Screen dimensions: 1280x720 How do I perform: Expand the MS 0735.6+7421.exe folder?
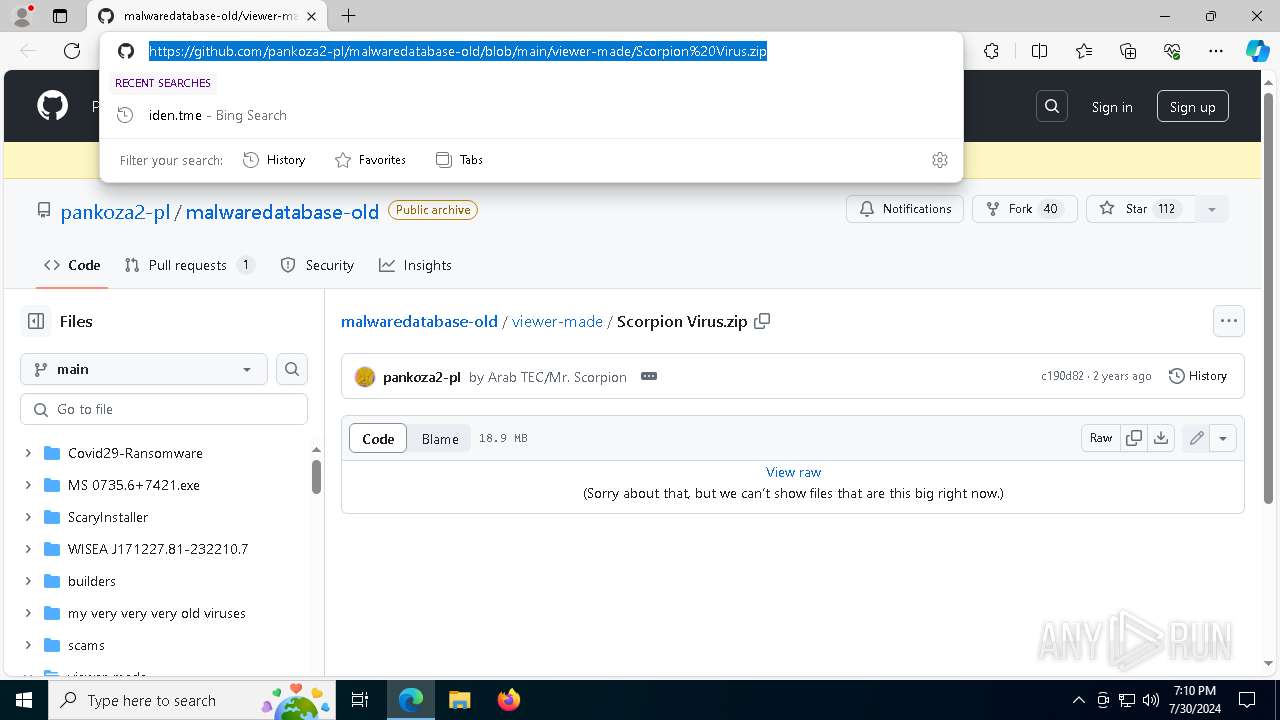point(28,485)
